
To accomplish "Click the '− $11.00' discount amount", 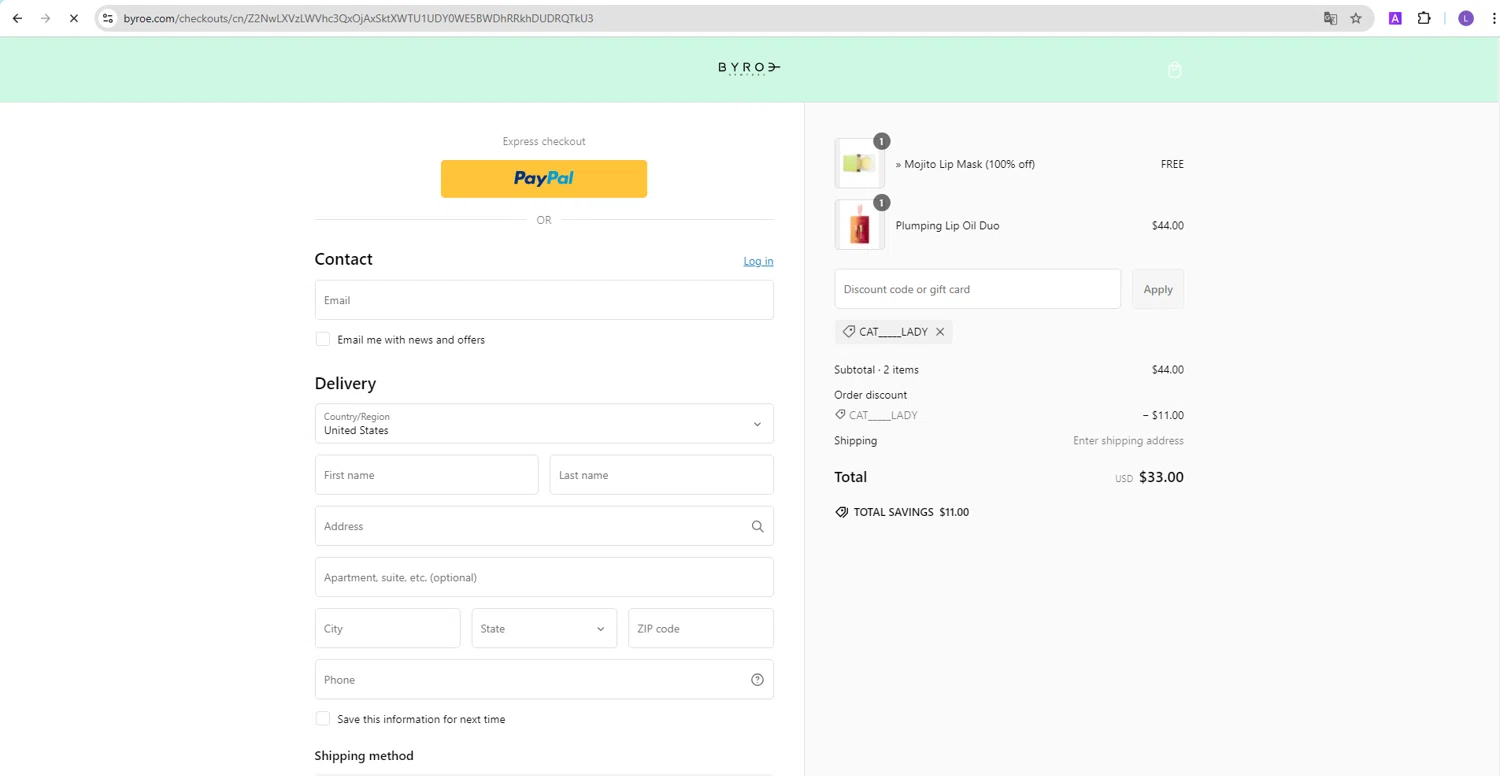I will coord(1163,415).
